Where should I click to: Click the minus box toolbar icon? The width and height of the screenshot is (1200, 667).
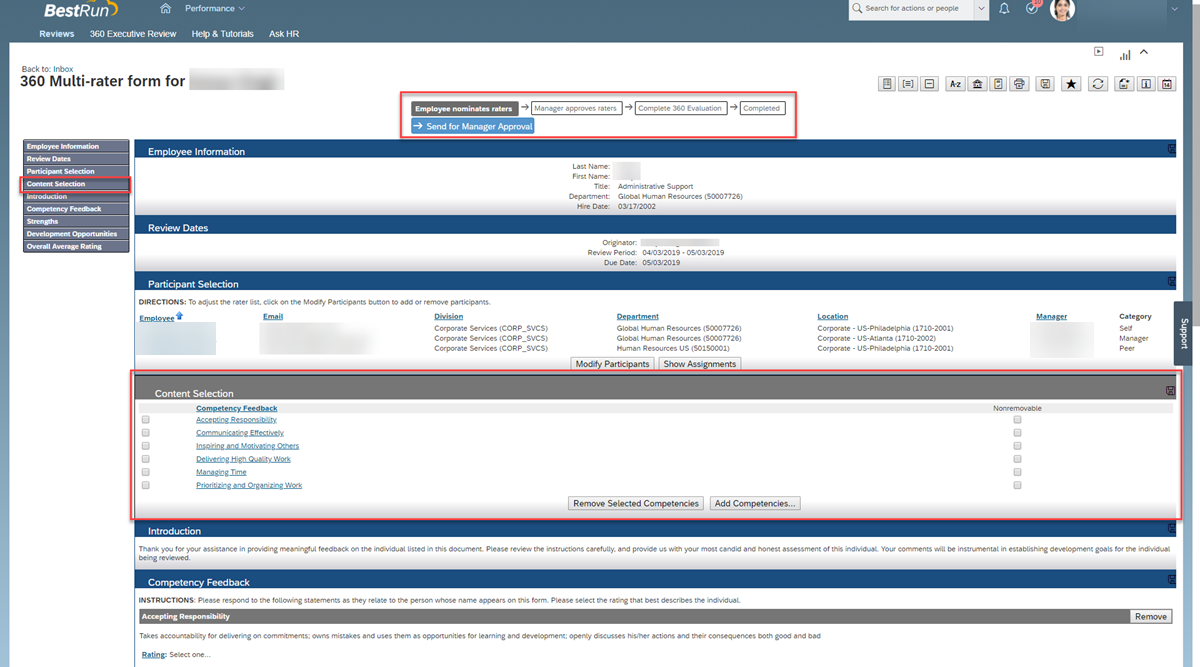(929, 84)
